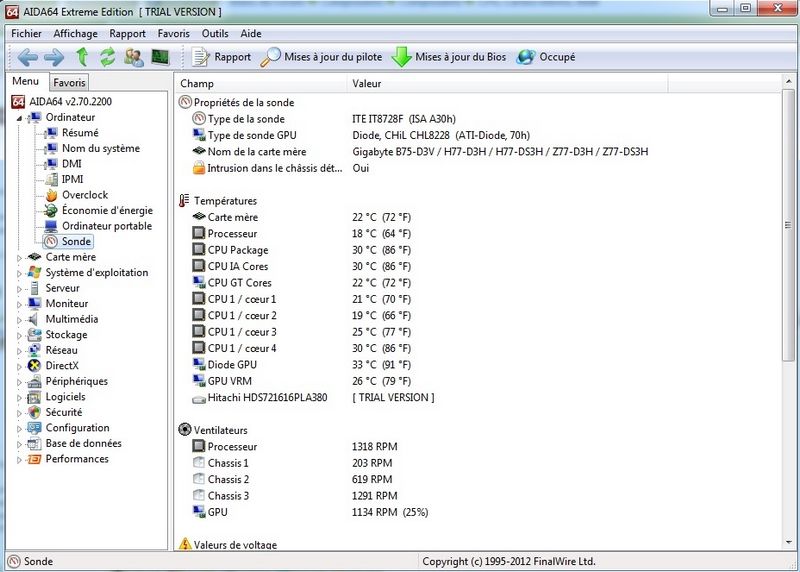This screenshot has height=572, width=800.
Task: Click the blue Back arrow icon
Action: (x=28, y=57)
